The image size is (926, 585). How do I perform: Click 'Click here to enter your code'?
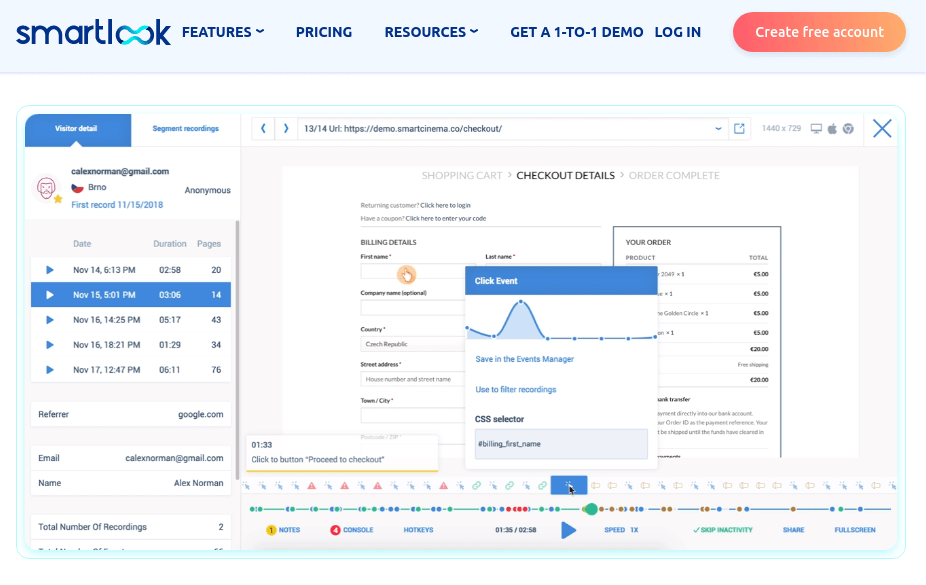(446, 218)
